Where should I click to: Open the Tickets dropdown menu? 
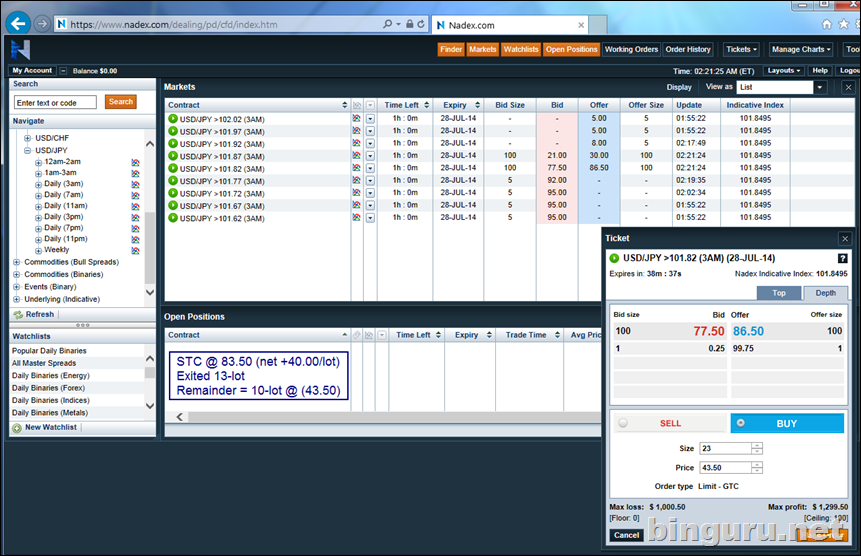click(x=741, y=49)
